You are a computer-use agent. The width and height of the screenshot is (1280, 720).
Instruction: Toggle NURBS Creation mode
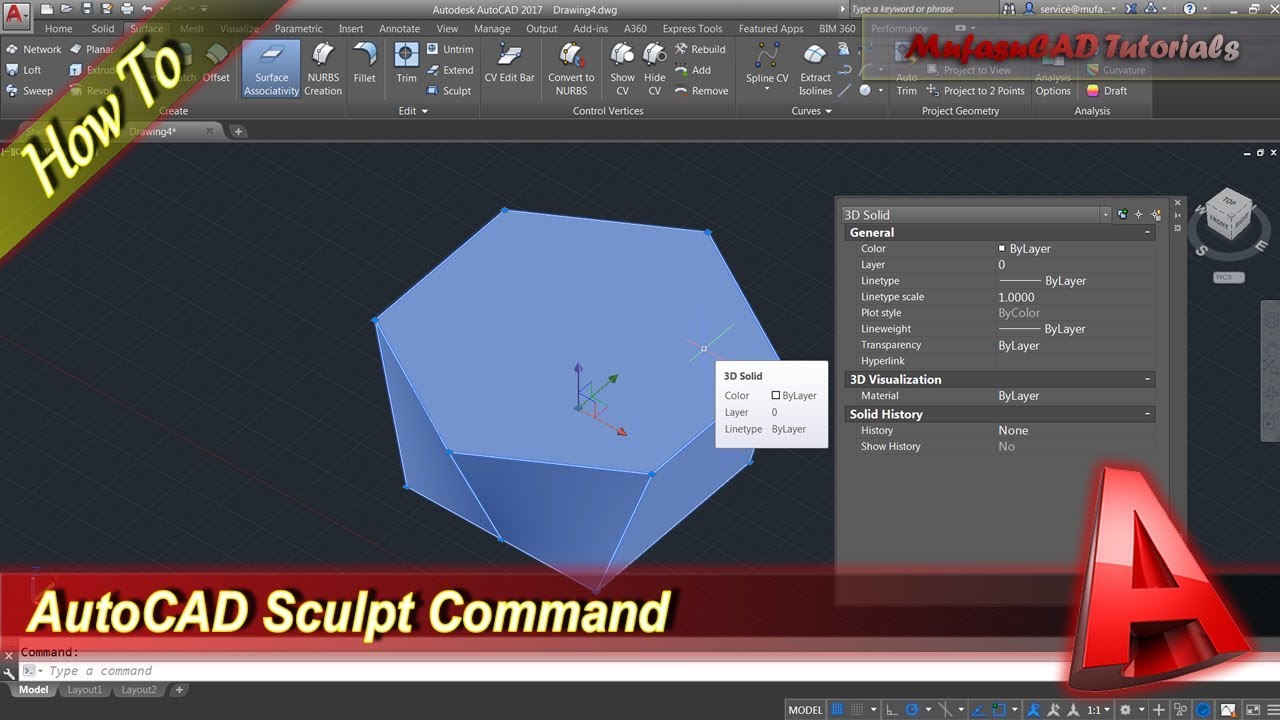point(323,69)
